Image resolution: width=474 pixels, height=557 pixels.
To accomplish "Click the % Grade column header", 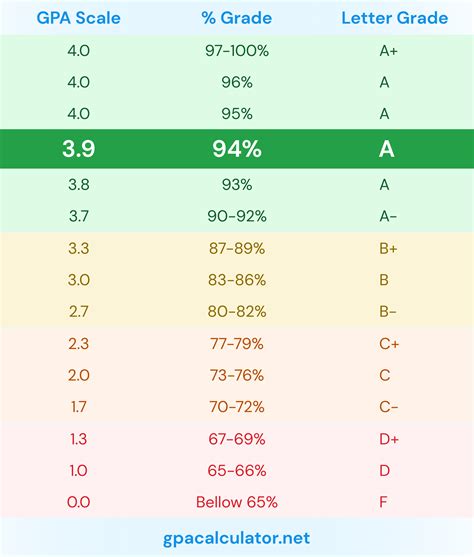I will point(237,18).
